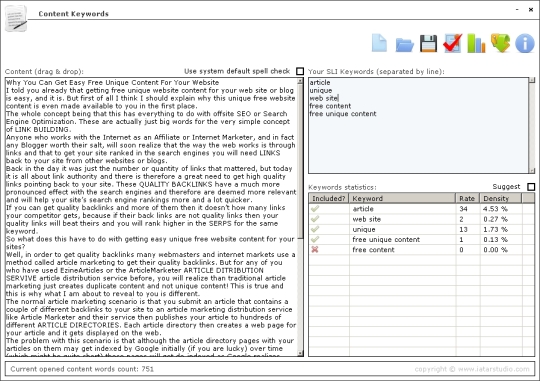Click 'unique' line in SLI keywords box

(321, 90)
